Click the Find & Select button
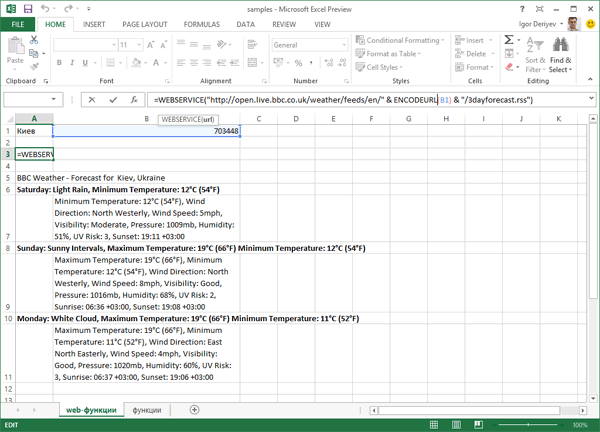This screenshot has height=432, width=600. pos(561,54)
